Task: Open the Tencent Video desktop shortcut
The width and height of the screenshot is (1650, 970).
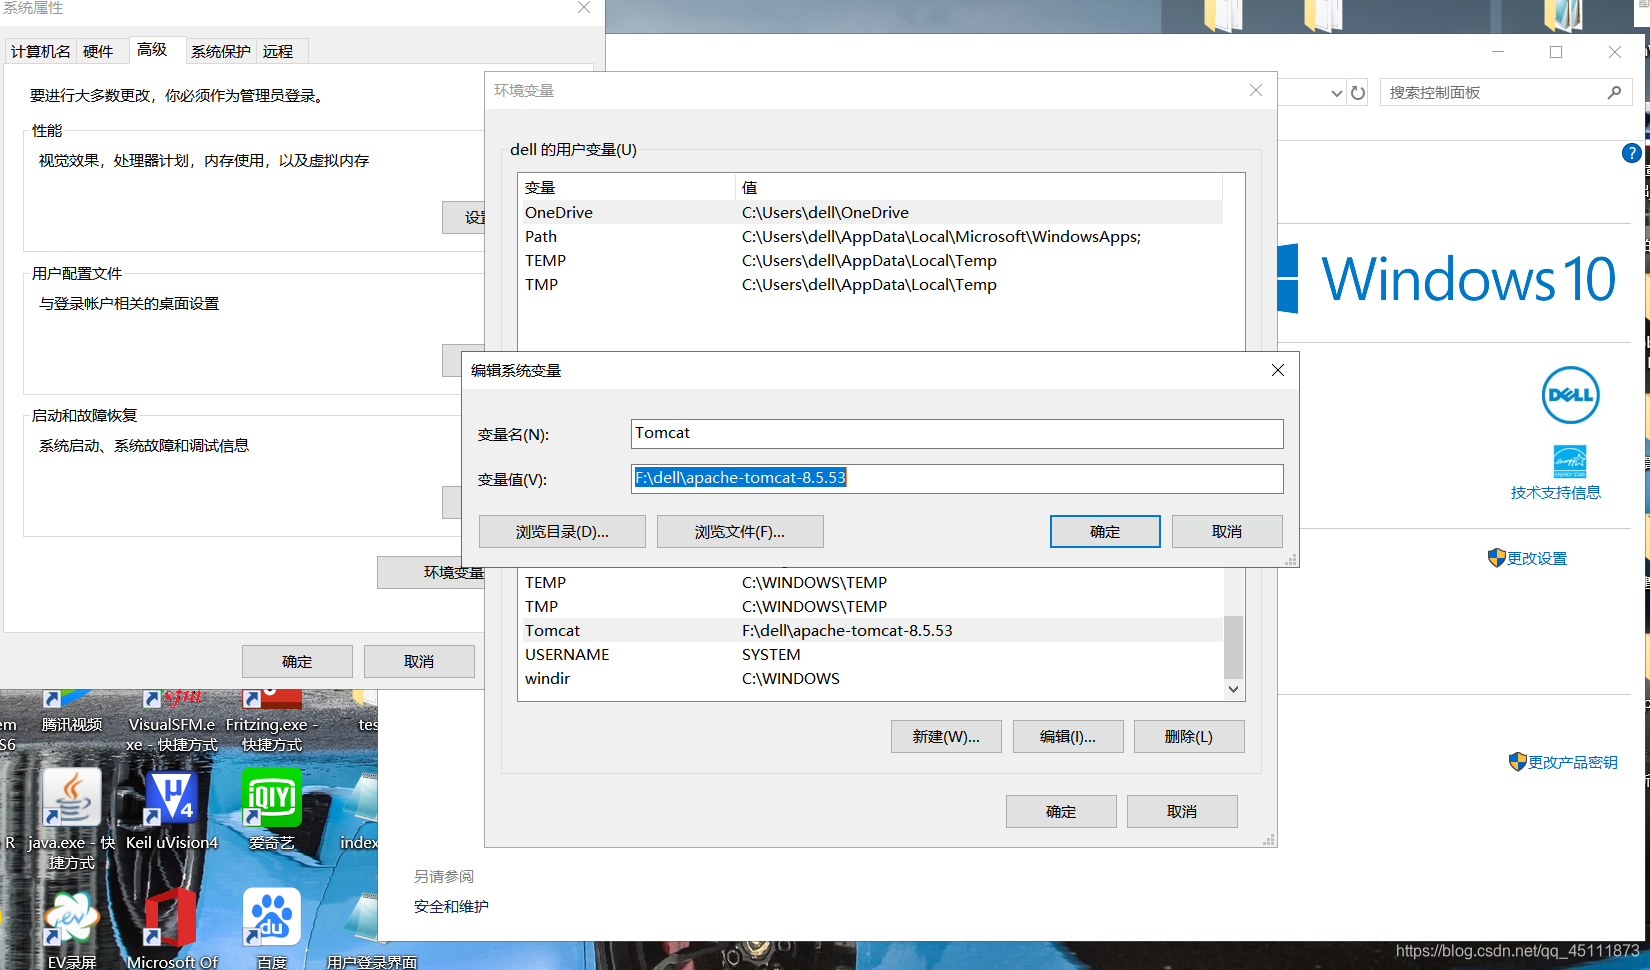Action: click(71, 714)
